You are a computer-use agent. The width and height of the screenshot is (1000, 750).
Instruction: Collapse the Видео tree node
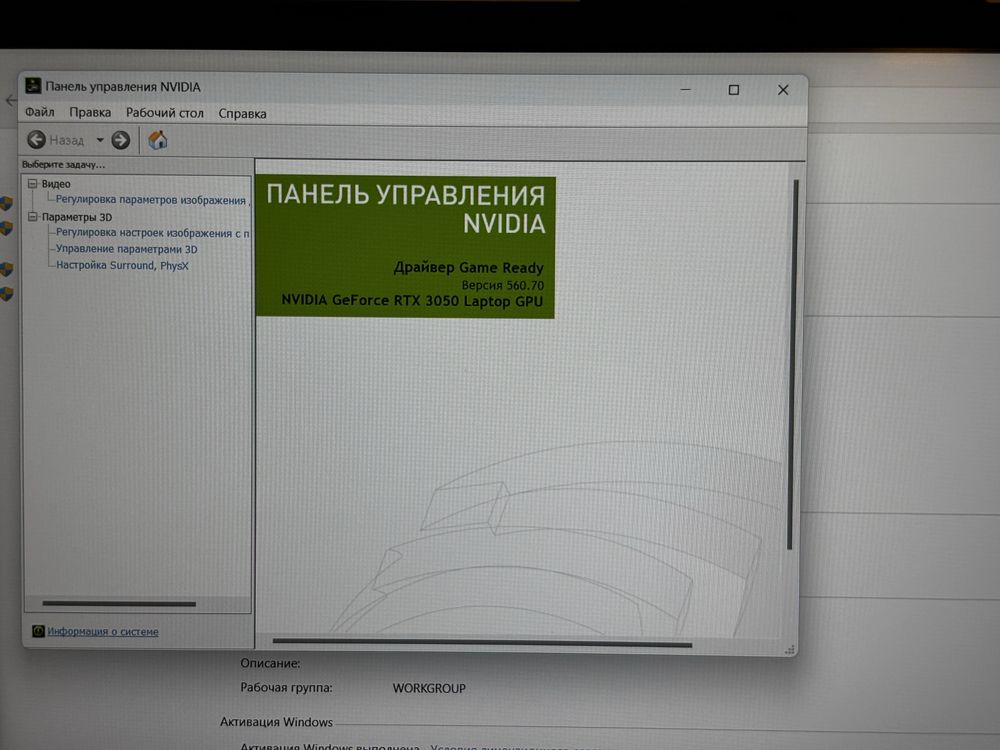tap(33, 184)
